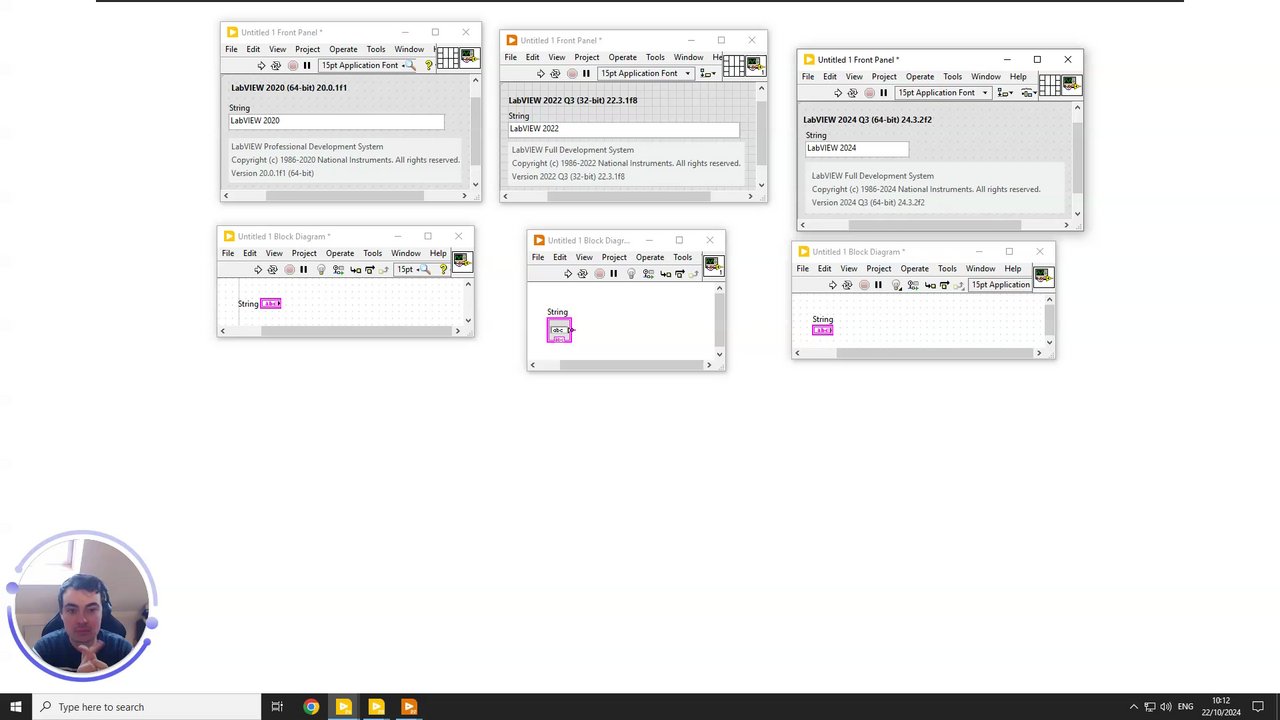Abort execution in LabVIEW 2024 front panel
1280x720 pixels.
coord(868,93)
